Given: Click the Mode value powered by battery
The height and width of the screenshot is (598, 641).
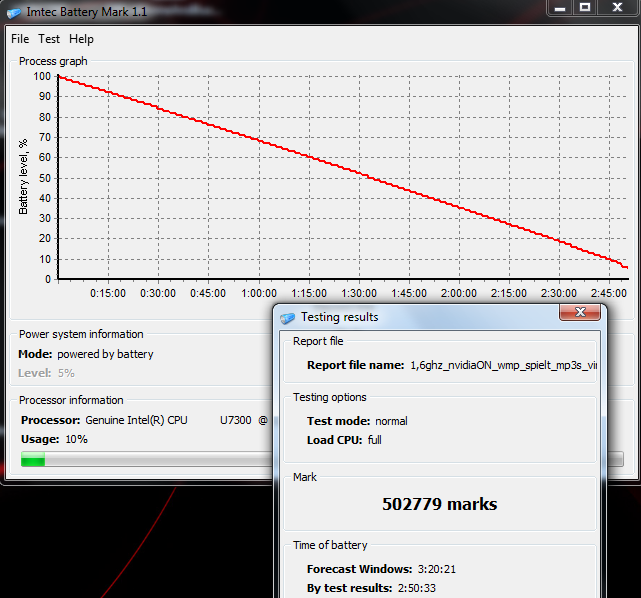Looking at the screenshot, I should (x=105, y=354).
